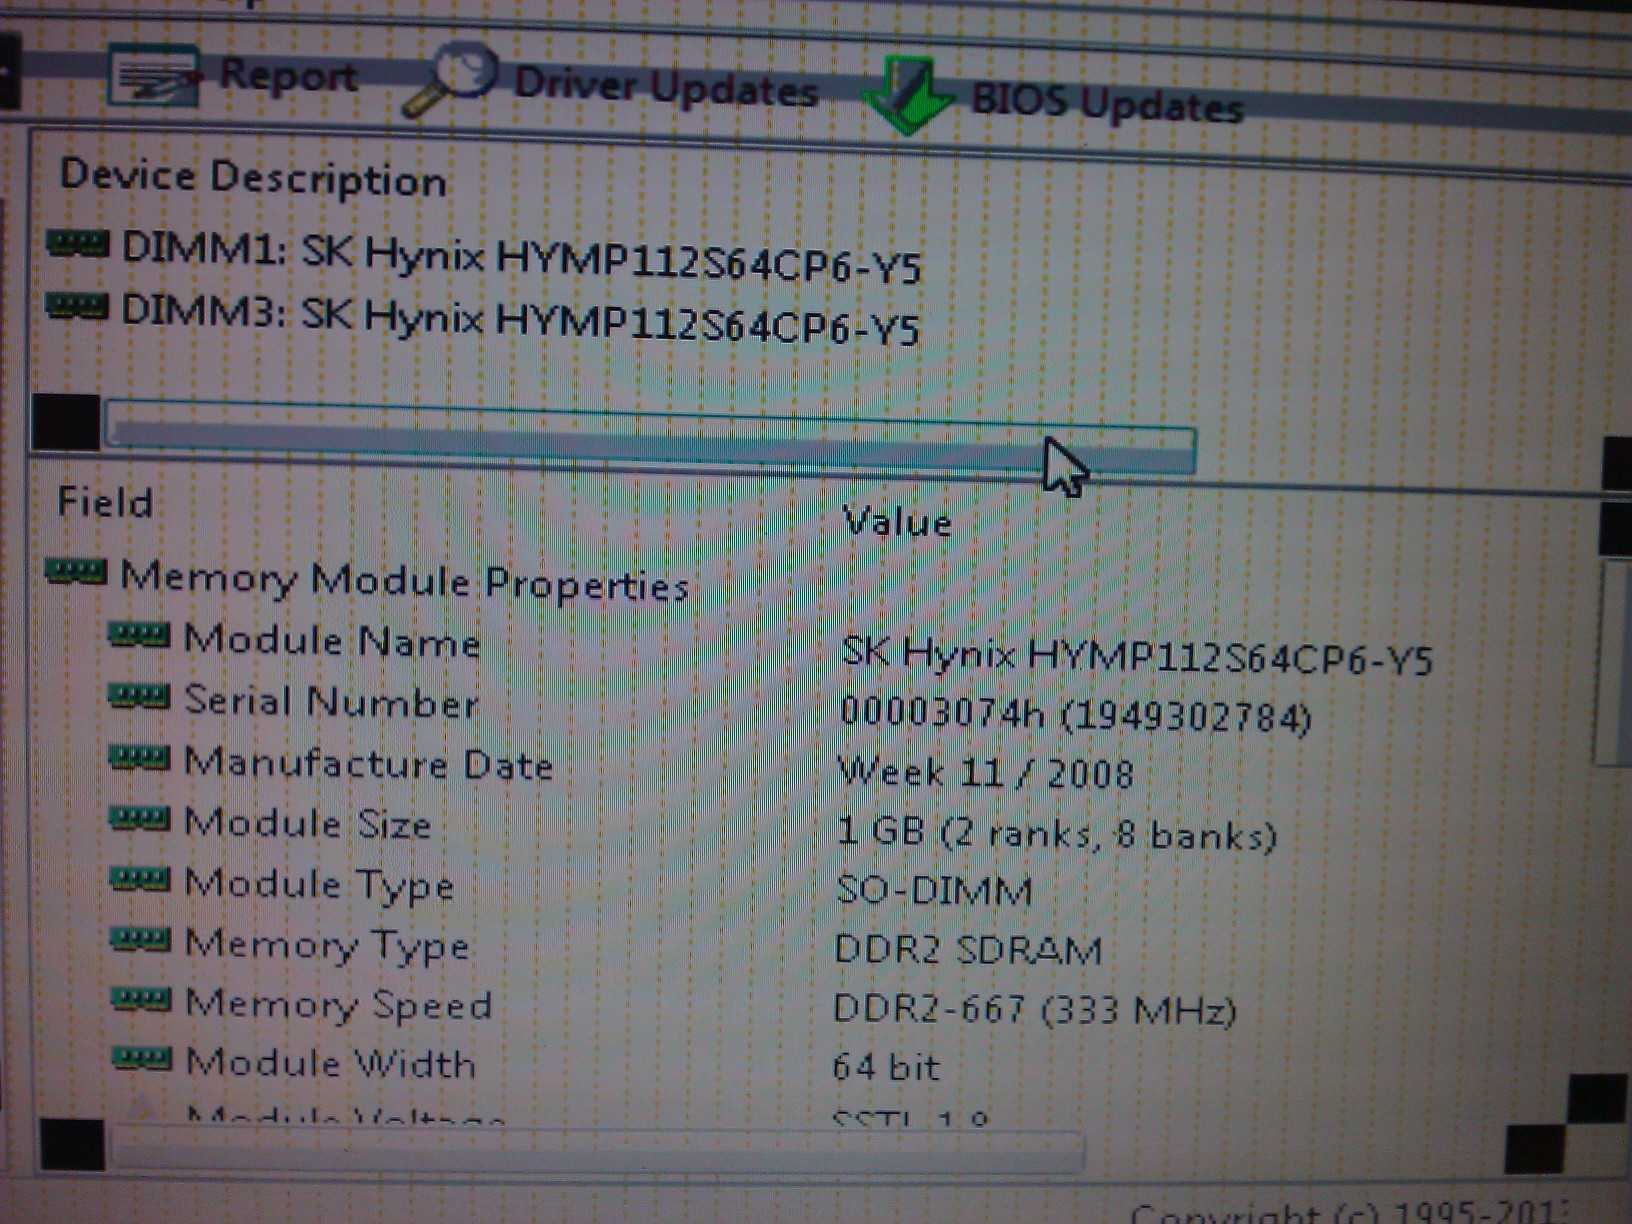Click the properties list horizontal scrollbar
Viewport: 1632px width, 1224px height.
(598, 1150)
